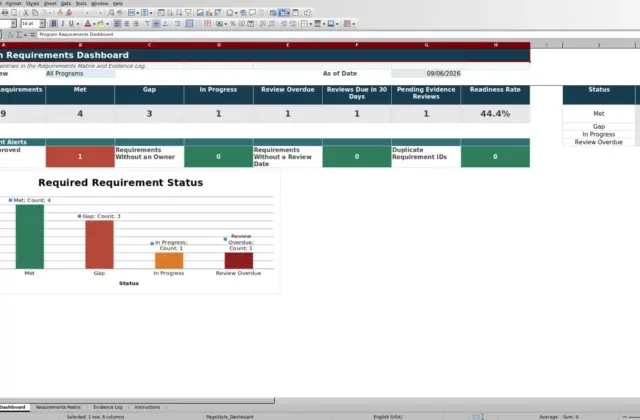Click the Sum sigma icon in formula bar
The image size is (640, 420).
19,35
